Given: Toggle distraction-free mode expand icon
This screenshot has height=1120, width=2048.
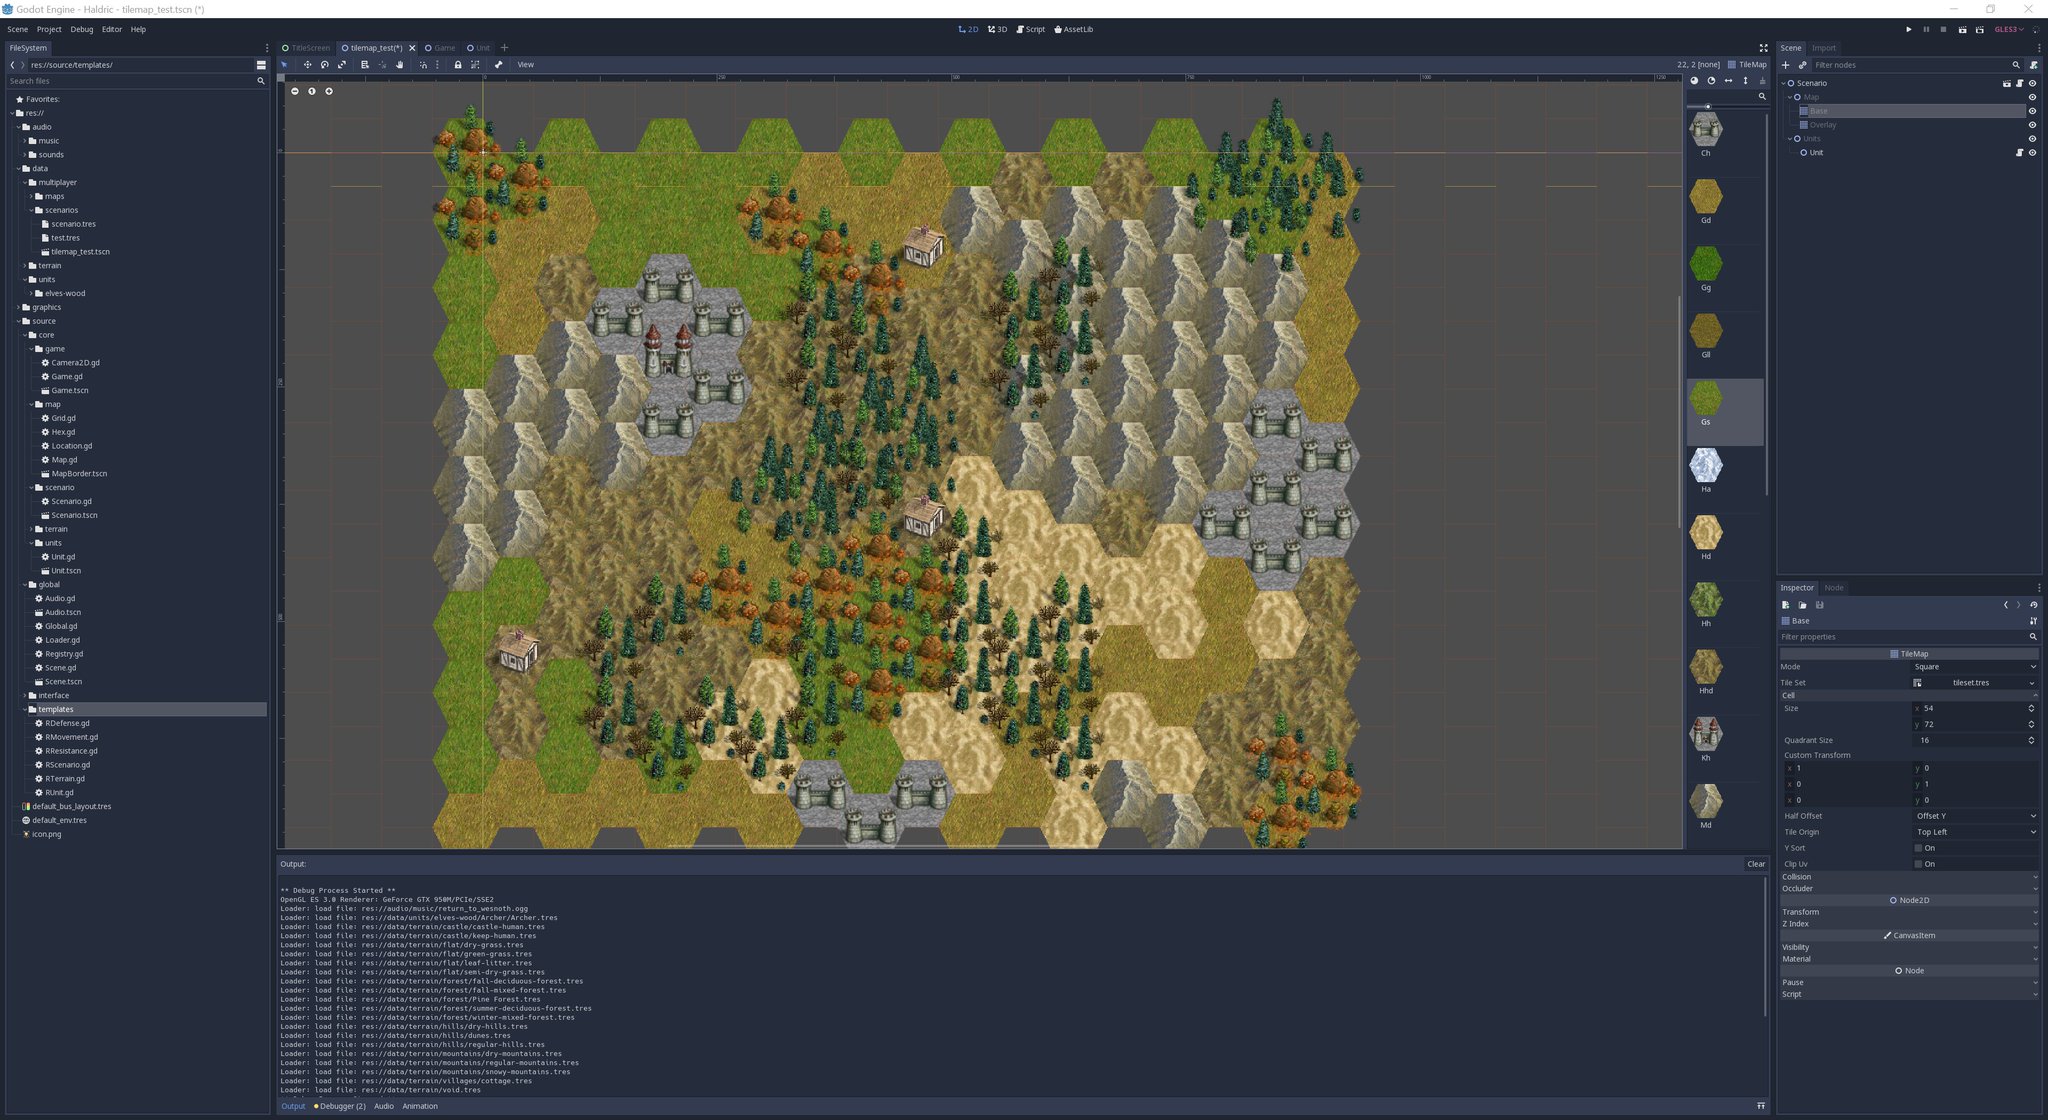Looking at the screenshot, I should pyautogui.click(x=1763, y=48).
